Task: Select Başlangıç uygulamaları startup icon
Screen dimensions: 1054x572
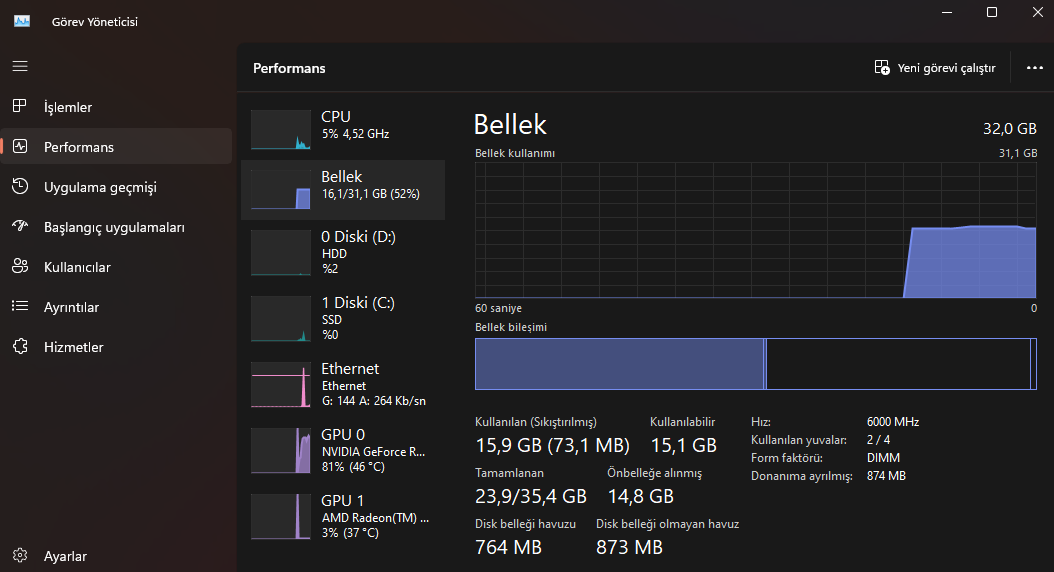Action: [20, 227]
